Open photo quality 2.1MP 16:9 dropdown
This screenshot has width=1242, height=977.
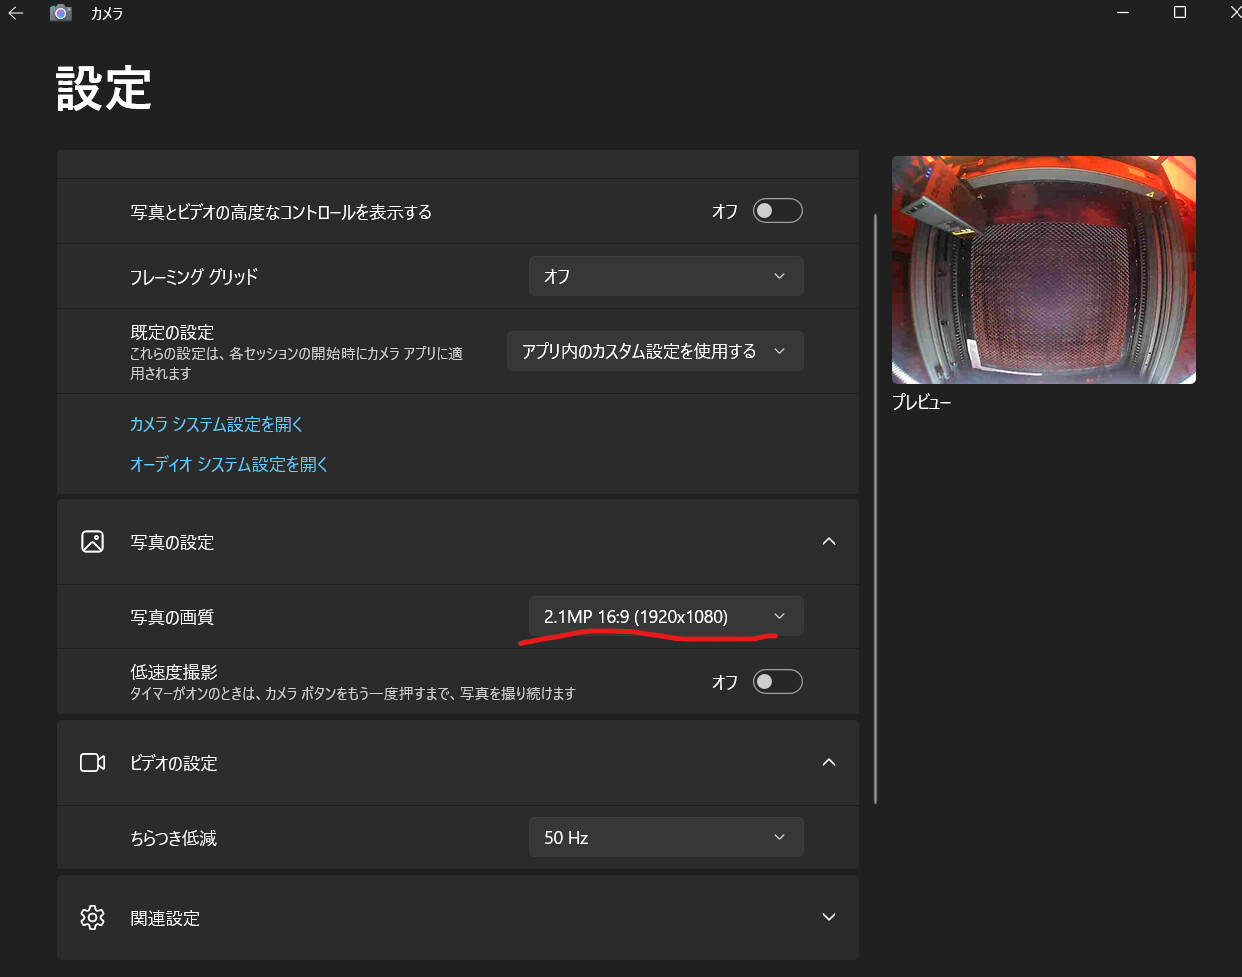click(665, 617)
